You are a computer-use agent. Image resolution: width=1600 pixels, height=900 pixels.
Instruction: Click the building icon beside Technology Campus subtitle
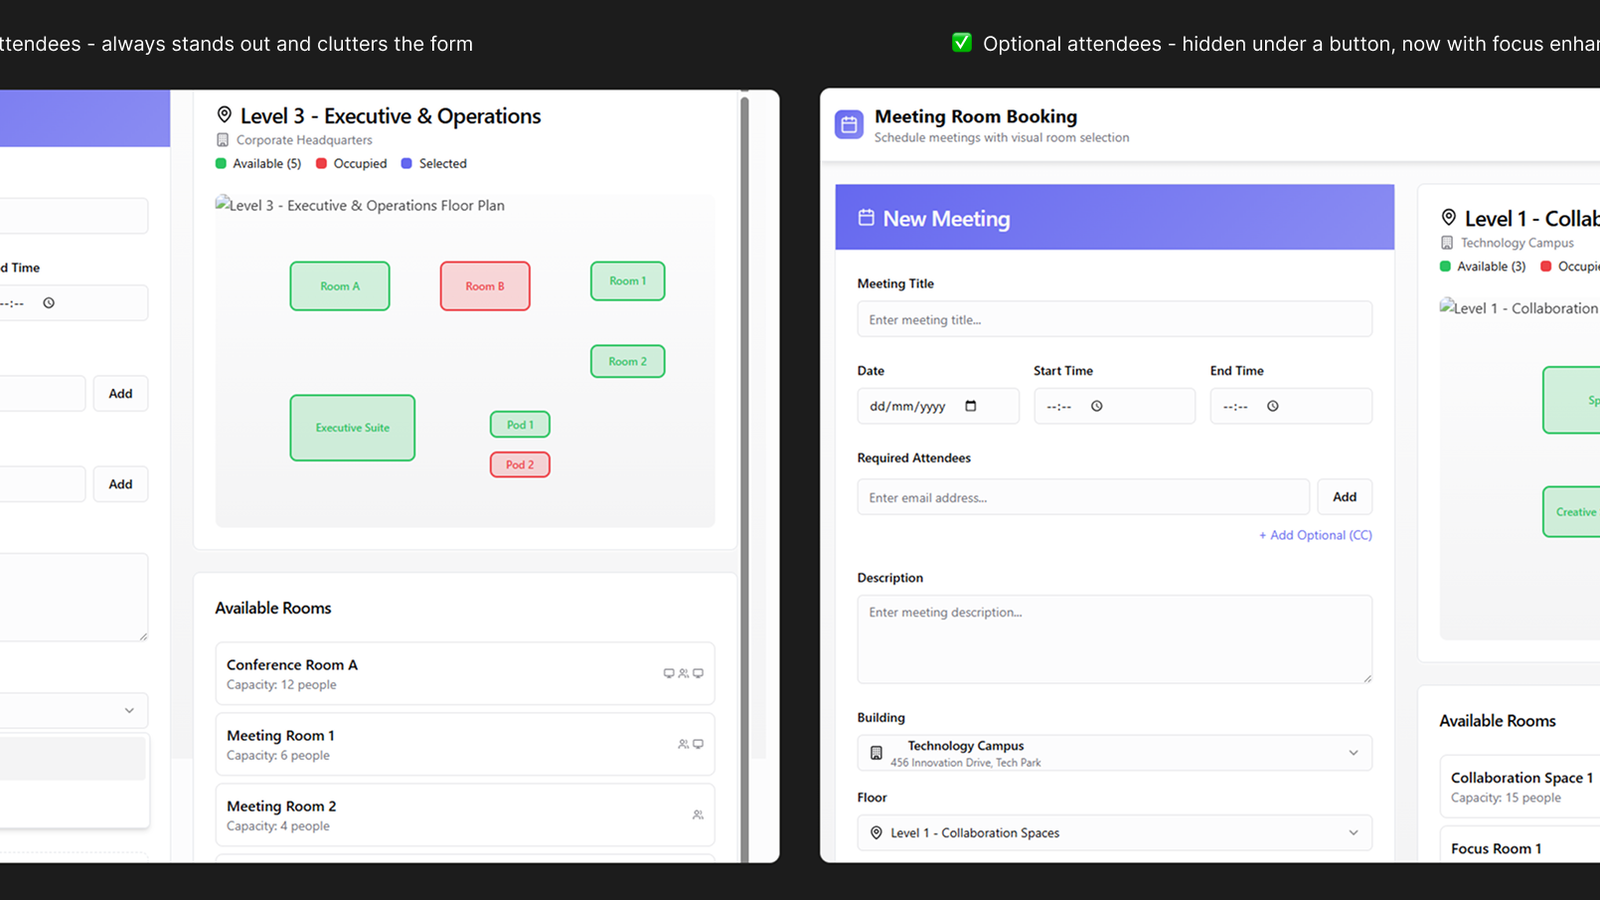(1447, 243)
